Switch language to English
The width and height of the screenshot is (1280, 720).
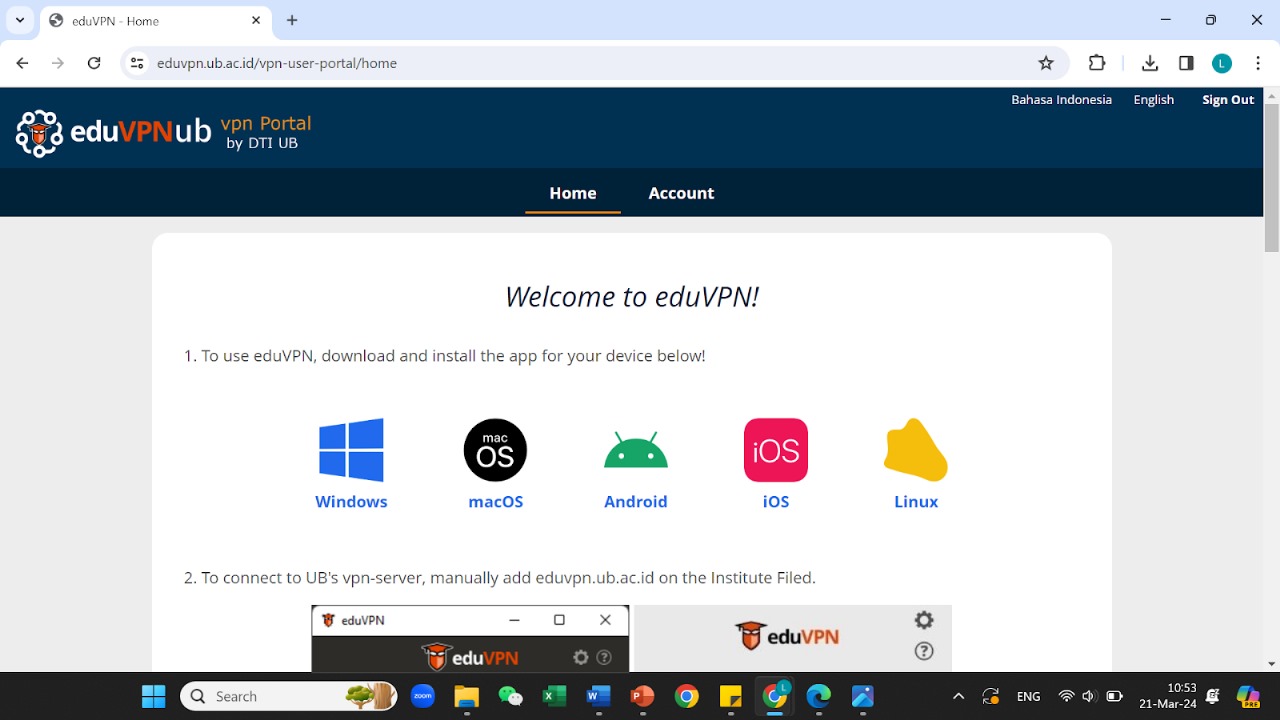[1153, 99]
